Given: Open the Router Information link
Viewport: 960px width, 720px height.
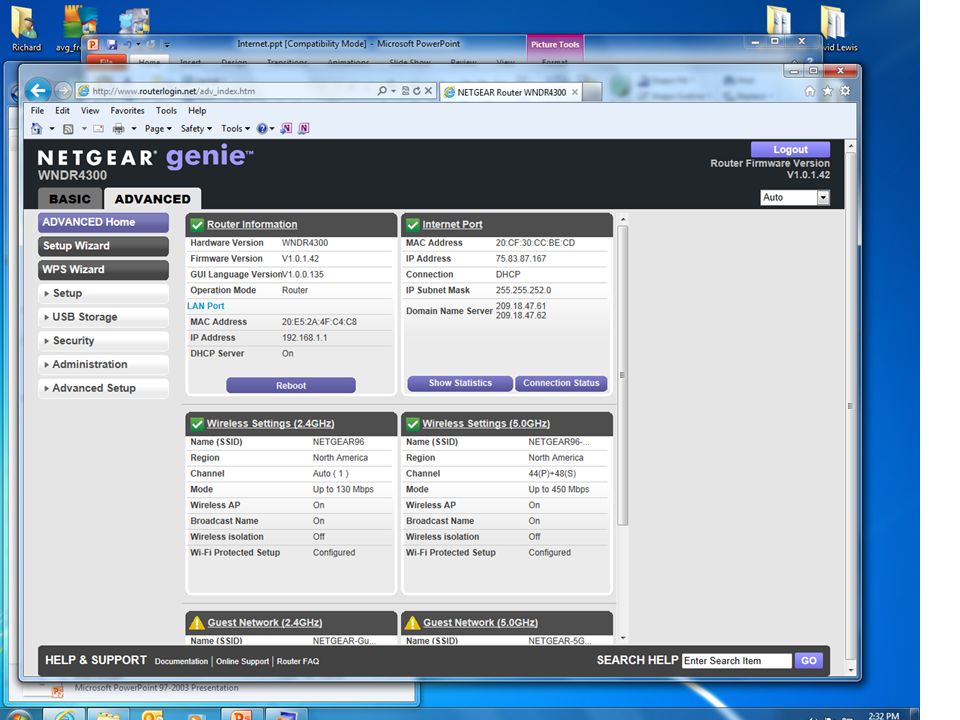Looking at the screenshot, I should click(252, 225).
